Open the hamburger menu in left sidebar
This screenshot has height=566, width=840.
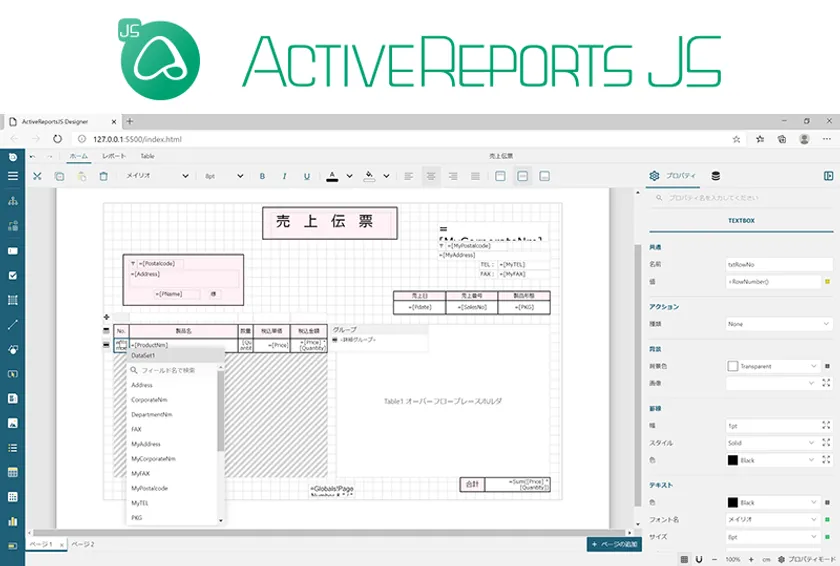click(13, 176)
